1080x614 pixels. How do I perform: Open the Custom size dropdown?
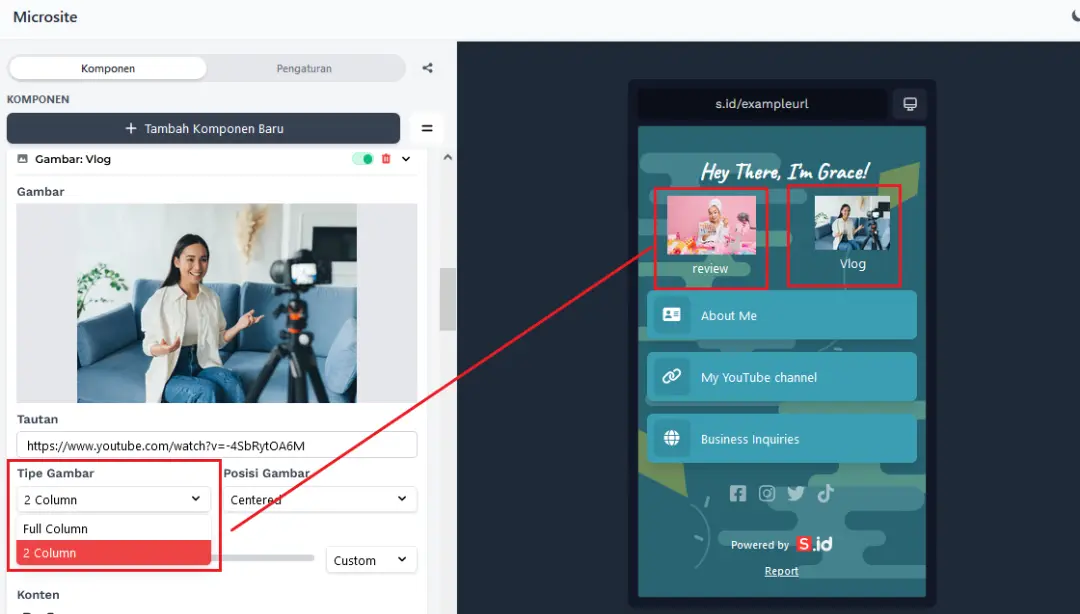point(371,560)
